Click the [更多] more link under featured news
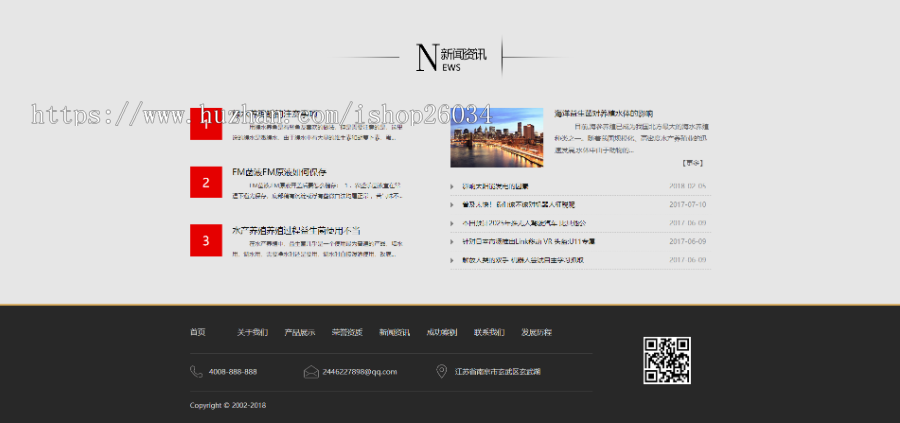Viewport: 900px width, 423px height. [692, 162]
